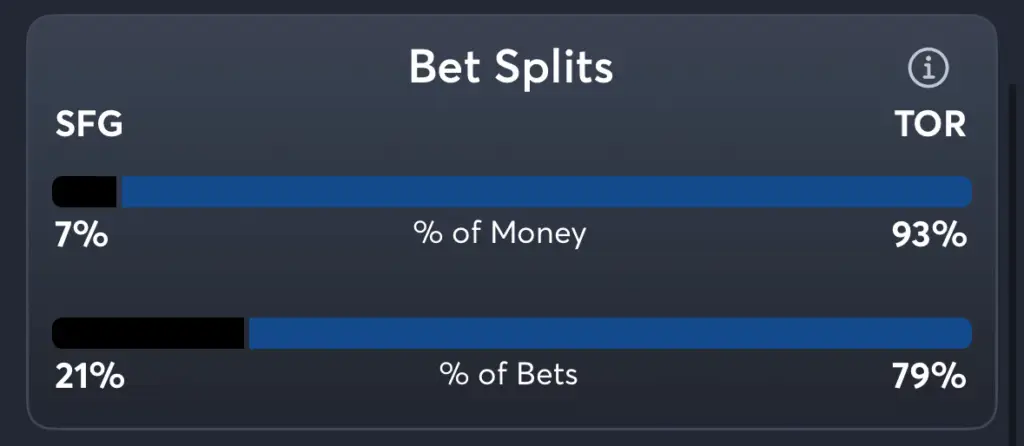The height and width of the screenshot is (446, 1024).
Task: Click the right end of bets bar
Action: pyautogui.click(x=965, y=333)
